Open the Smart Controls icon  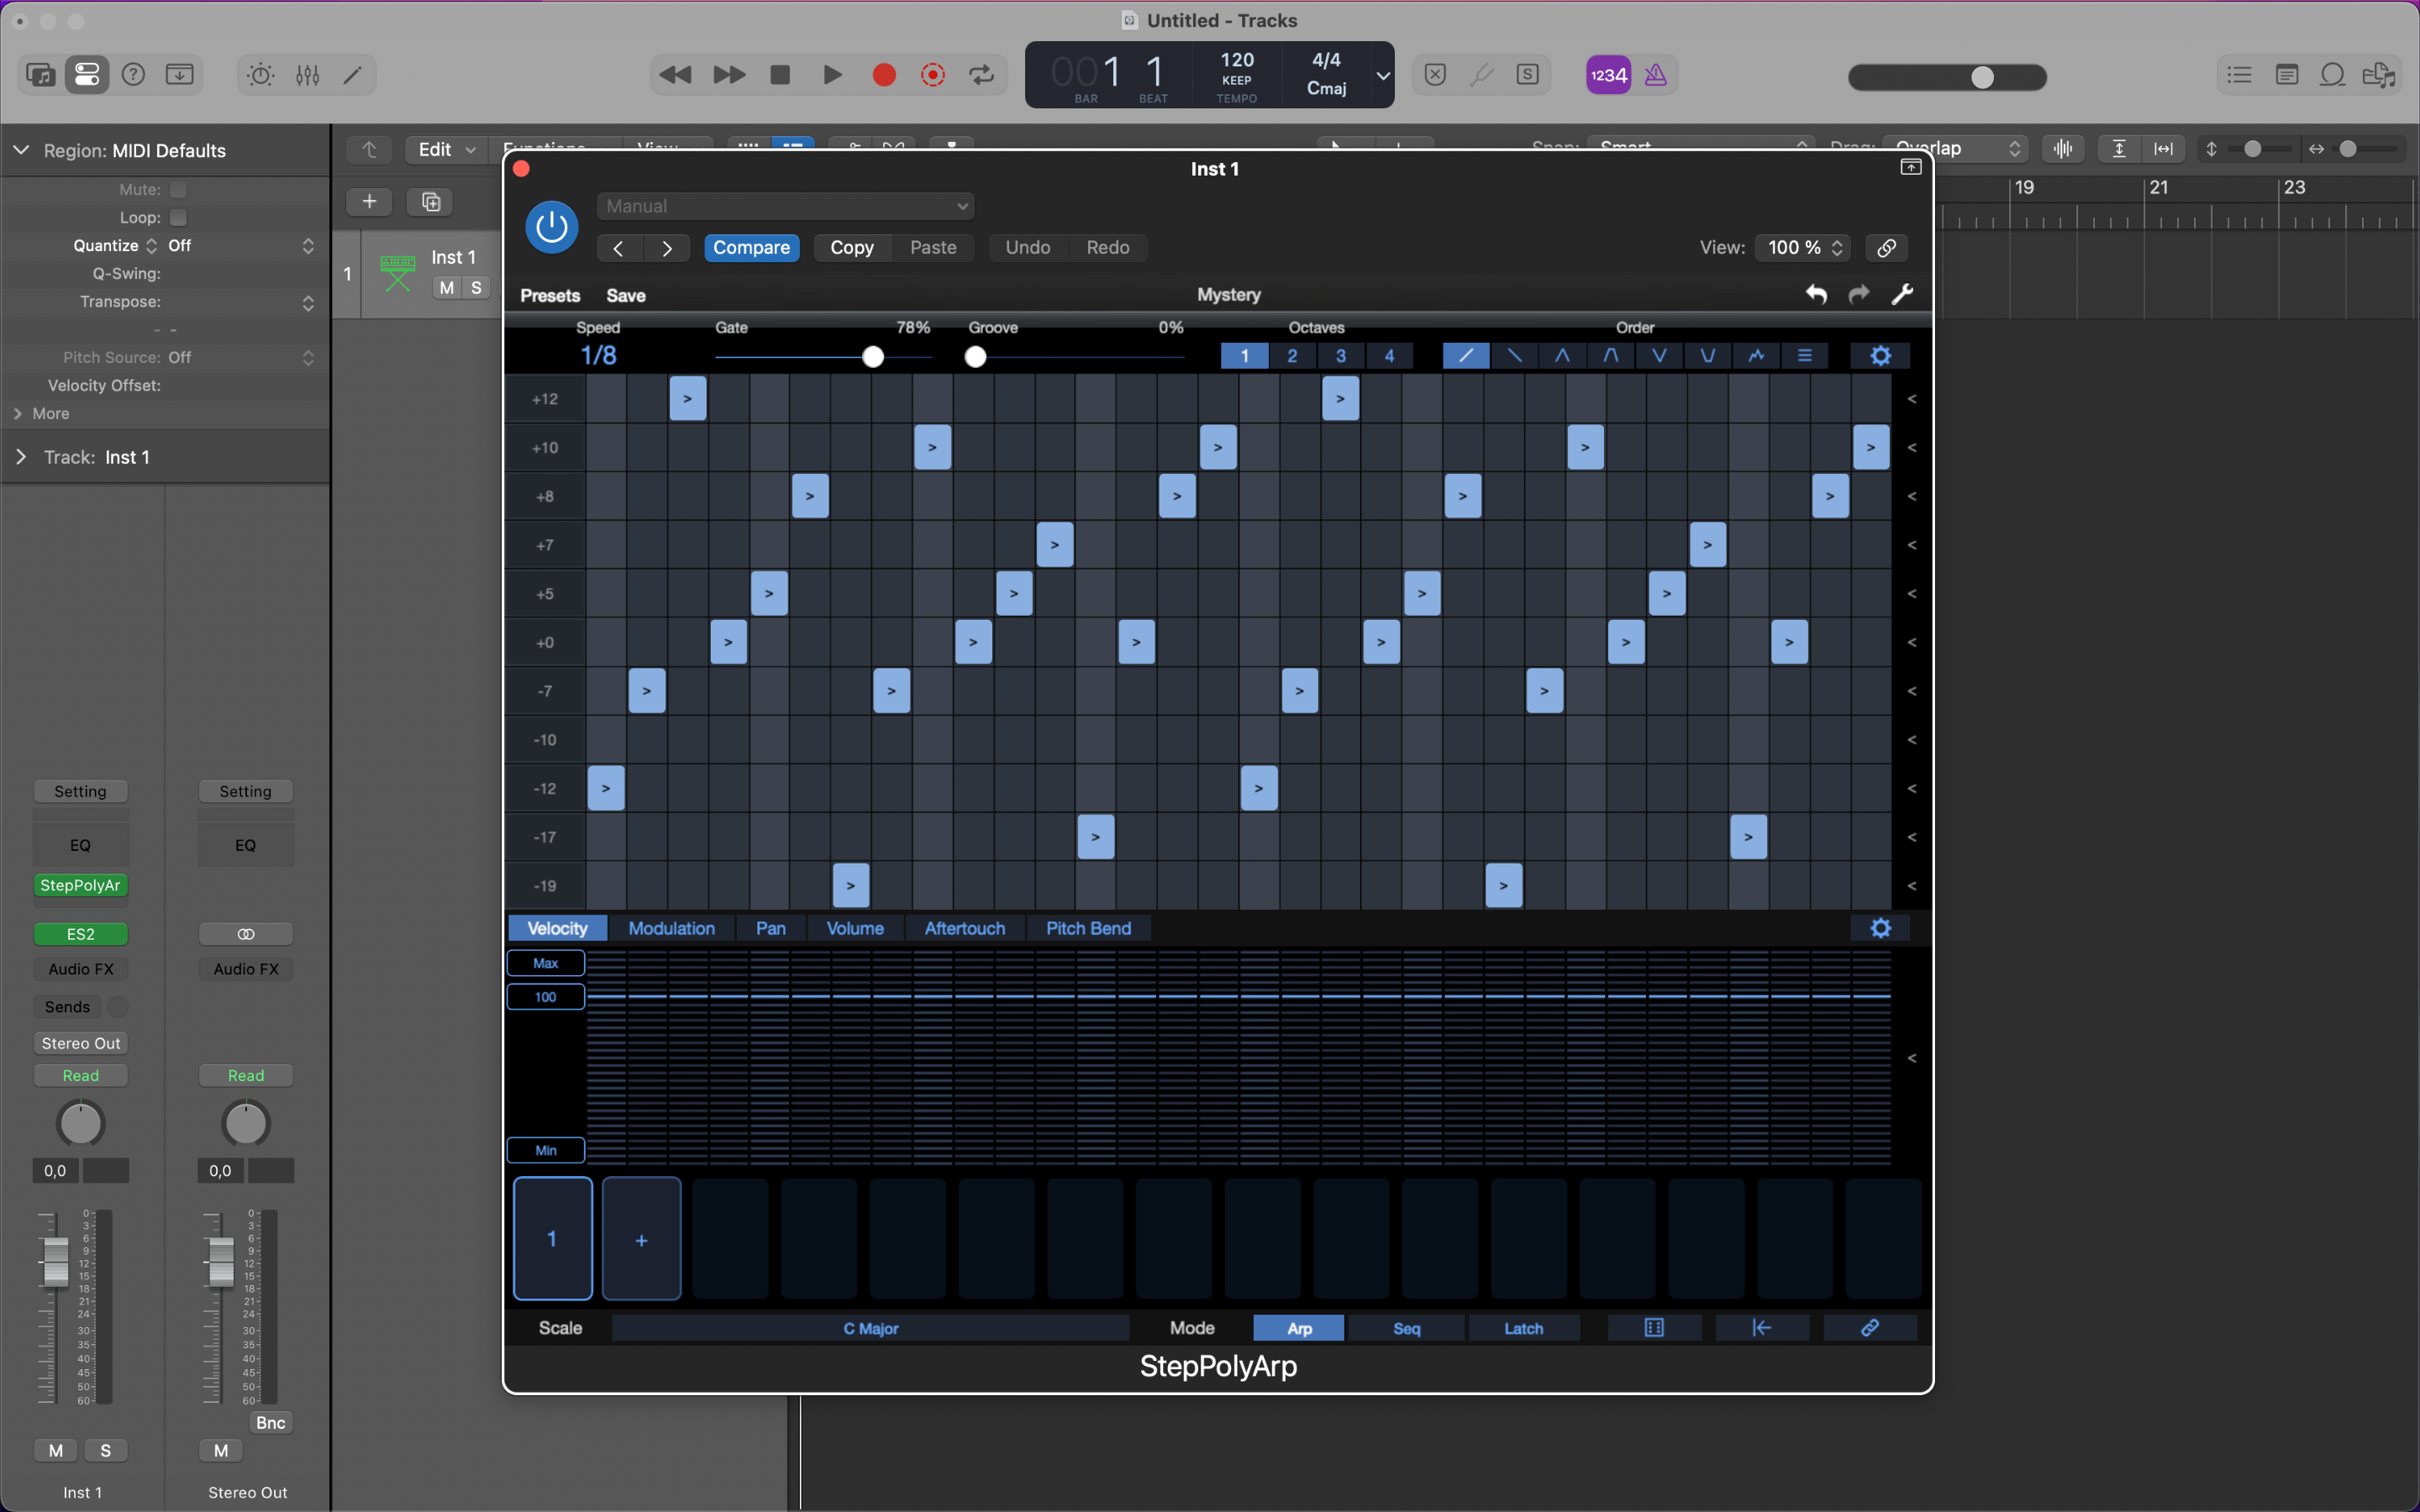pyautogui.click(x=260, y=75)
